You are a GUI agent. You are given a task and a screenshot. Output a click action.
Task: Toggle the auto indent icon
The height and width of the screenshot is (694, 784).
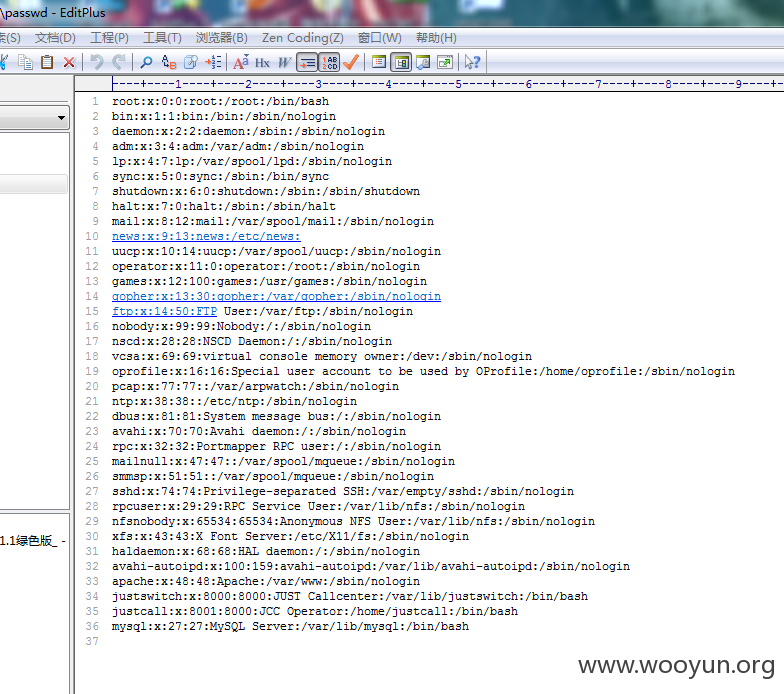click(307, 62)
